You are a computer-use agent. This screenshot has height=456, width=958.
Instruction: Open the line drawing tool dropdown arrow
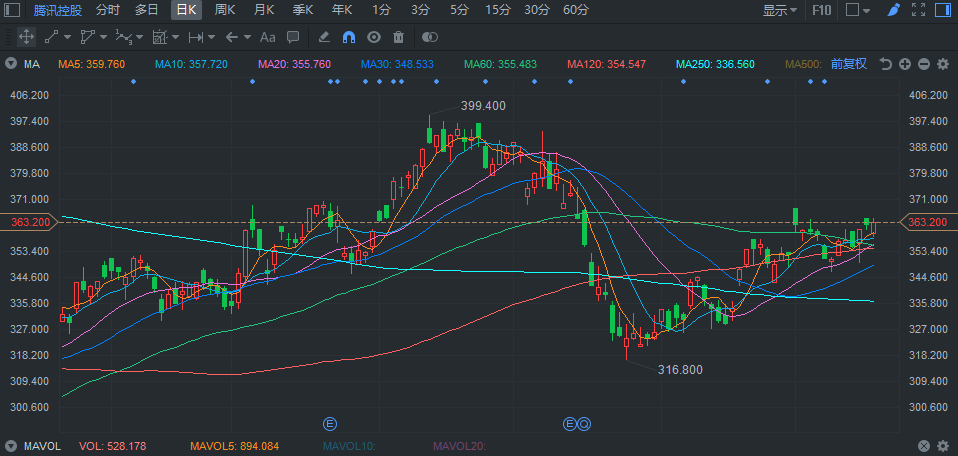(67, 37)
